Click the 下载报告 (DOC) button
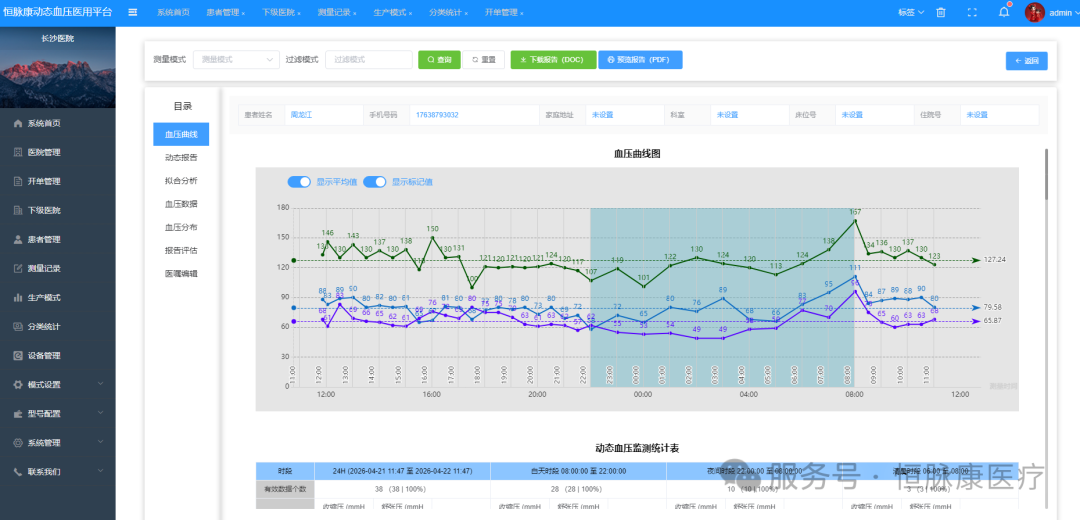The width and height of the screenshot is (1080, 520). pyautogui.click(x=552, y=60)
